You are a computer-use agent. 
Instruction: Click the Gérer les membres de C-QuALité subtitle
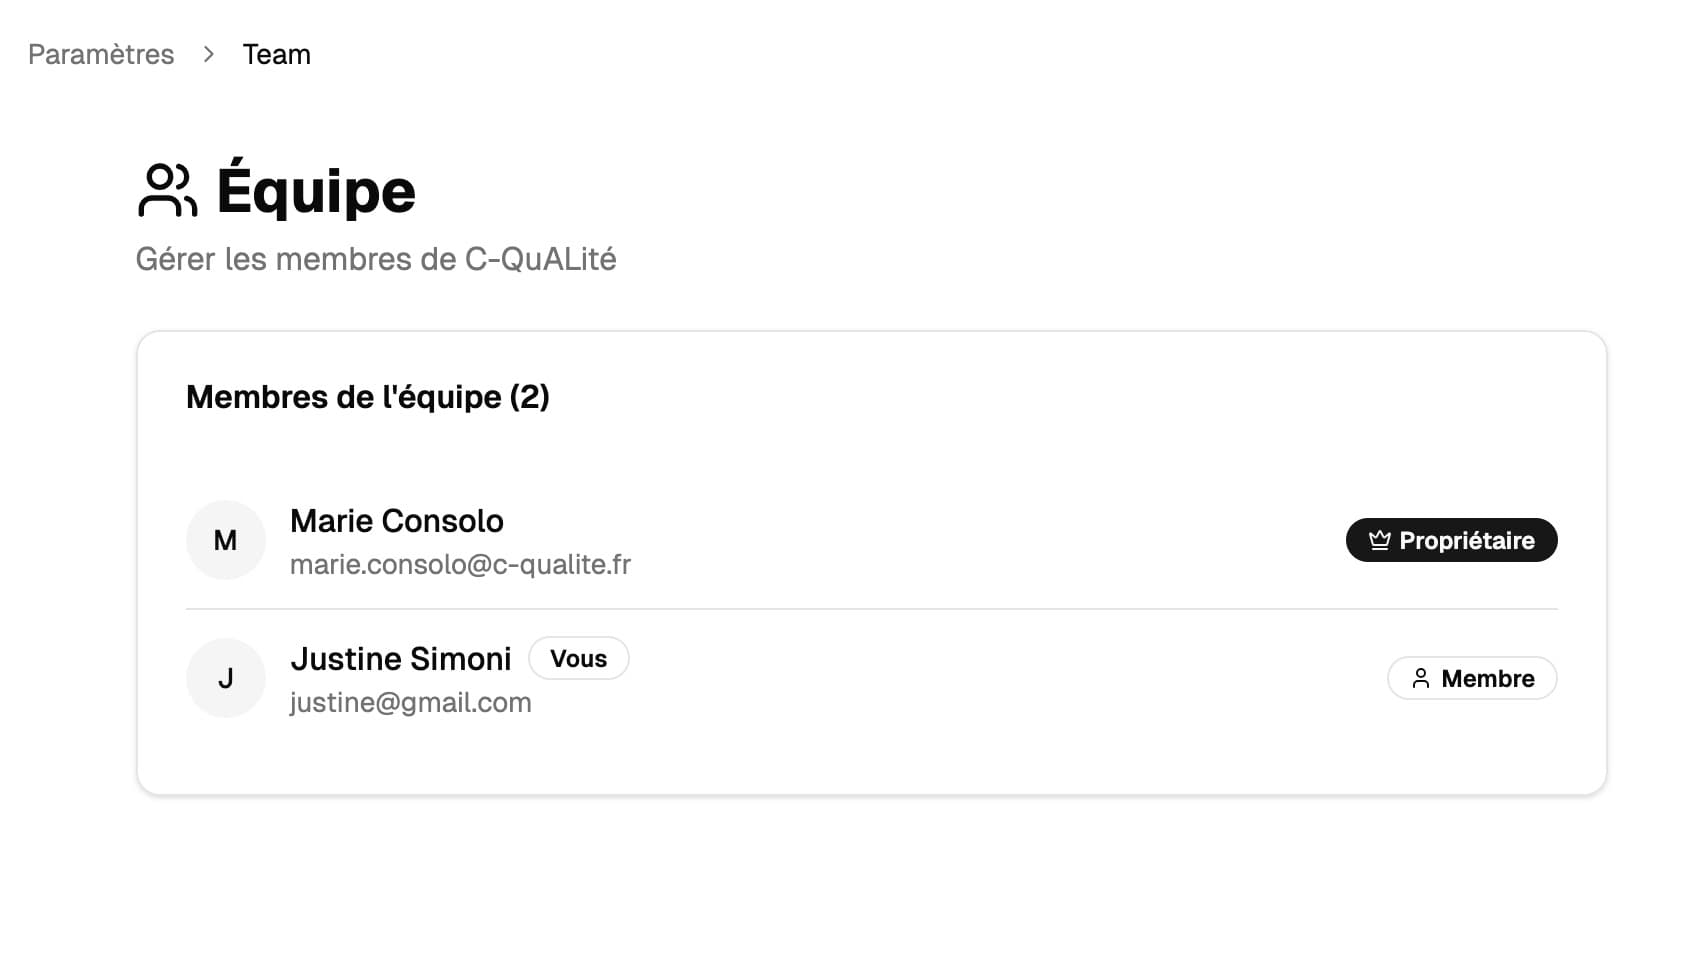point(375,259)
